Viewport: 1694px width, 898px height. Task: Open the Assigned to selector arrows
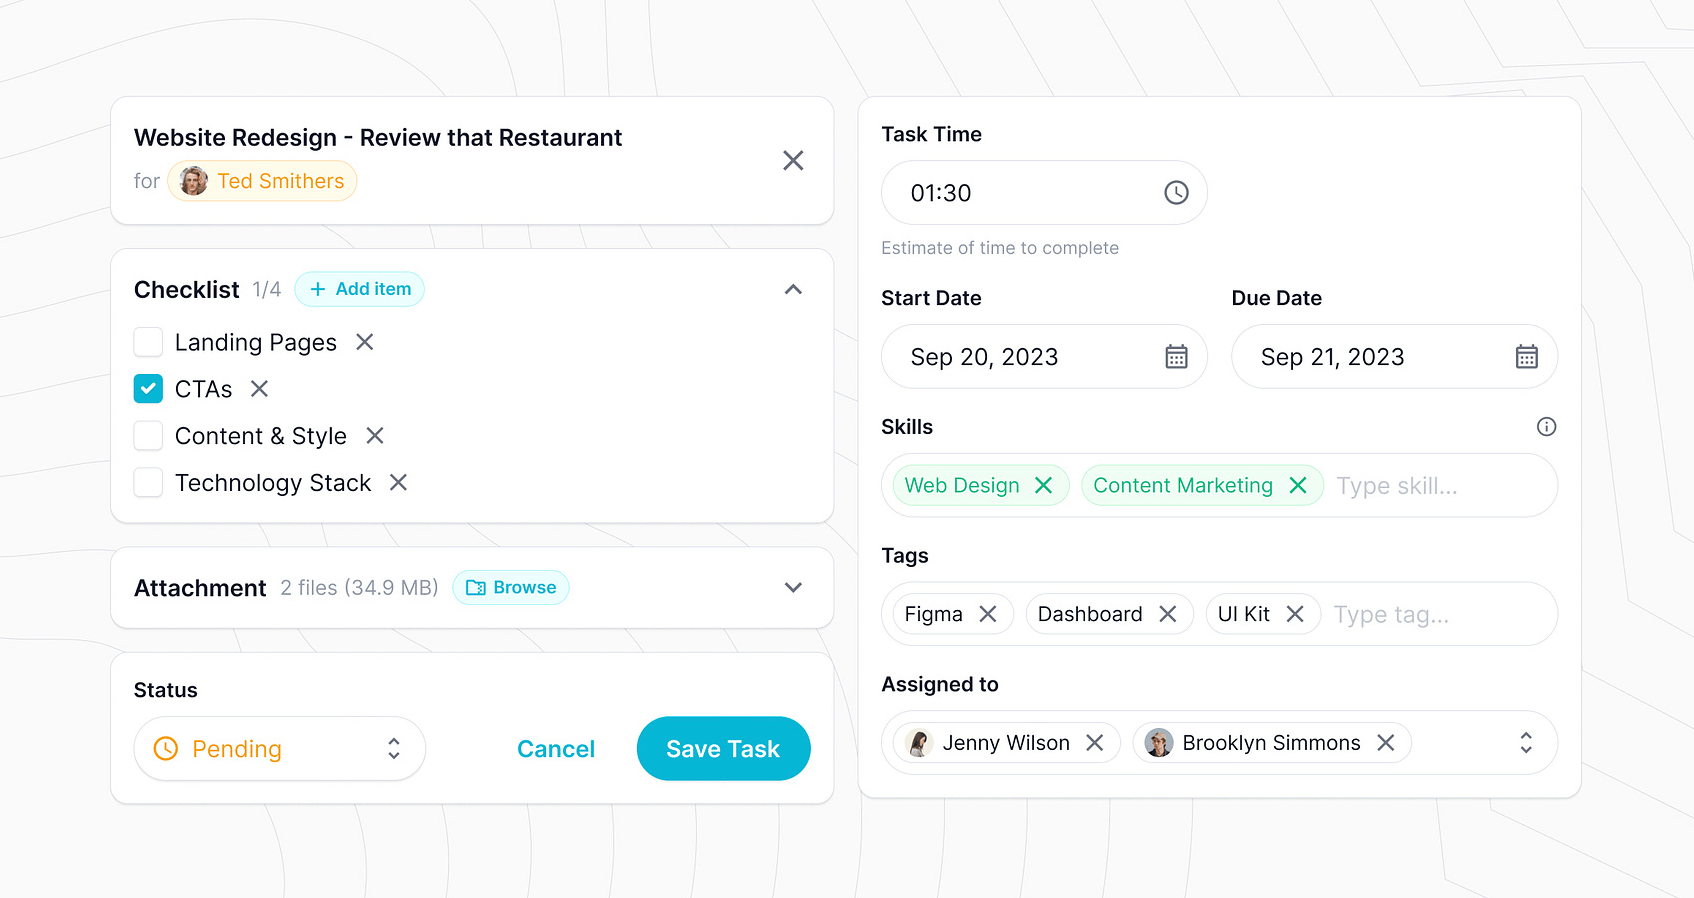click(1525, 743)
